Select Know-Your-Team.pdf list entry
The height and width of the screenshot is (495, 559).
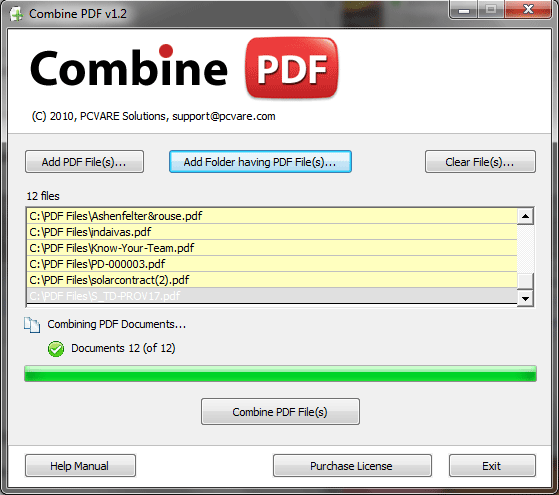tap(272, 248)
